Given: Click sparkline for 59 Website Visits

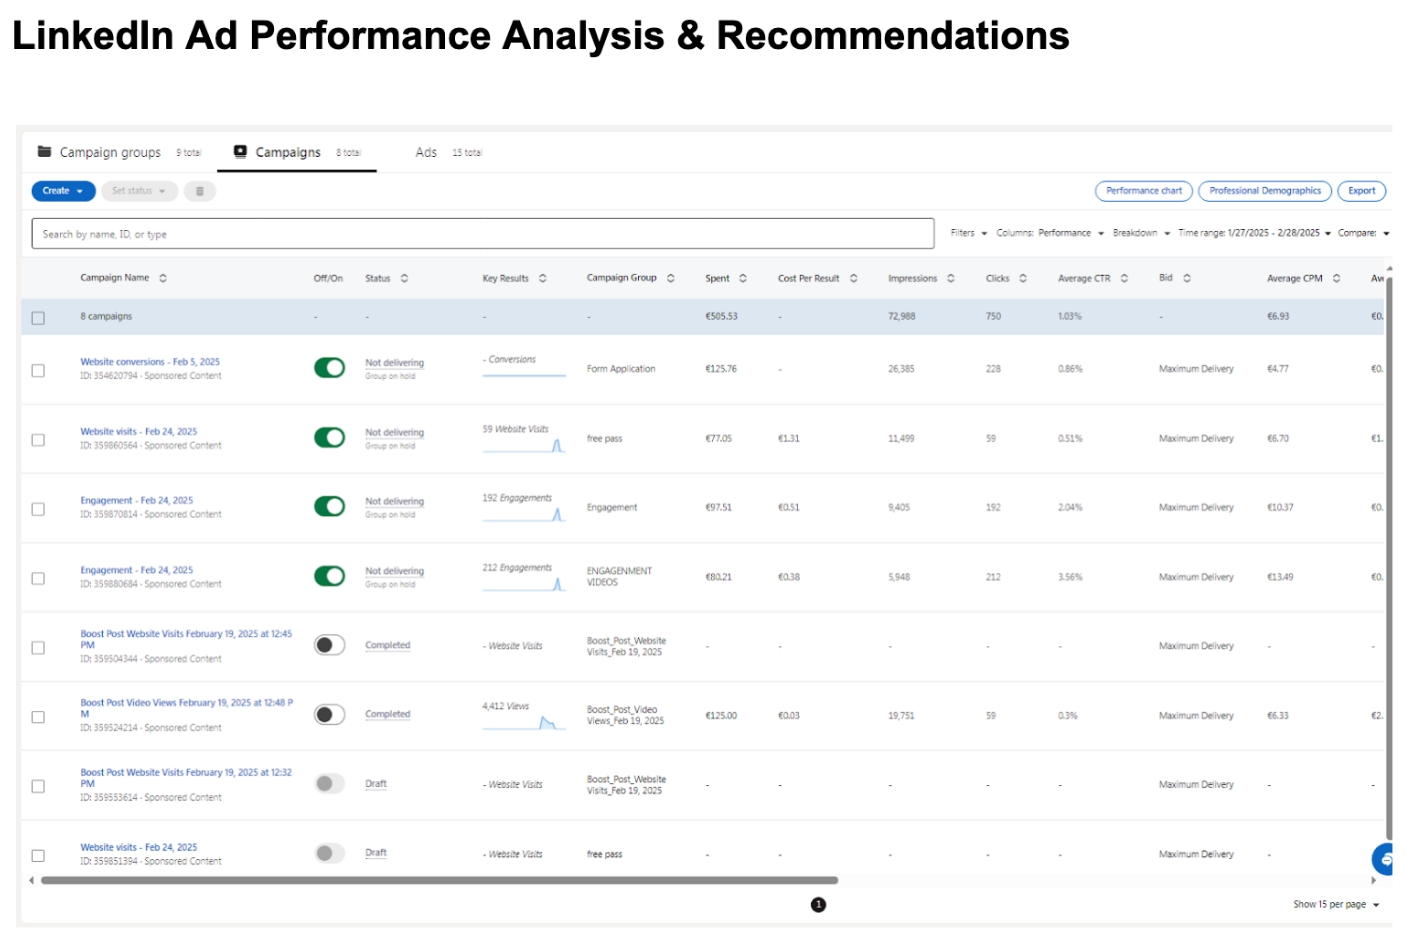Looking at the screenshot, I should [524, 446].
